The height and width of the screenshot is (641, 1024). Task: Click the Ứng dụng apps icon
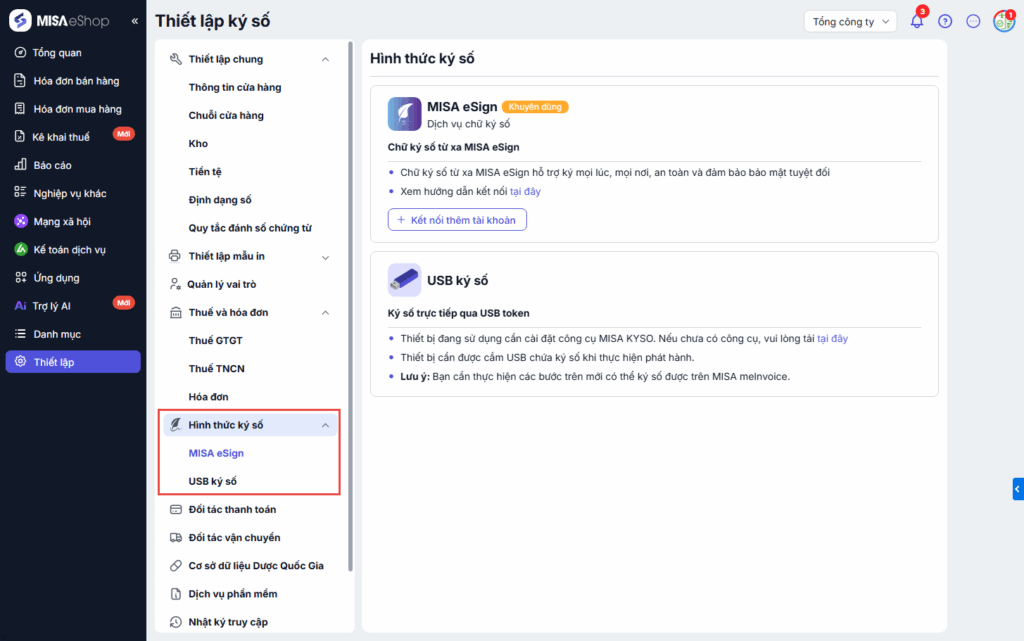click(21, 277)
